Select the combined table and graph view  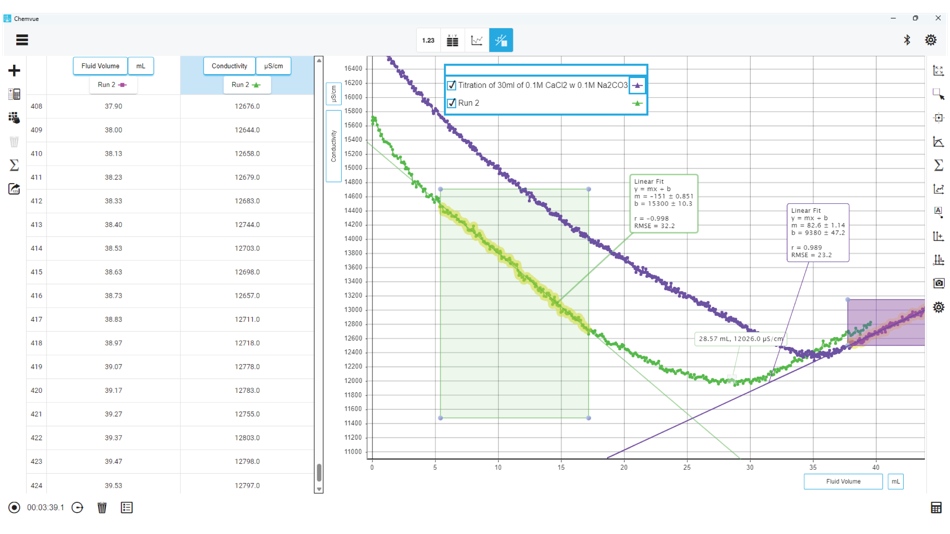(501, 41)
